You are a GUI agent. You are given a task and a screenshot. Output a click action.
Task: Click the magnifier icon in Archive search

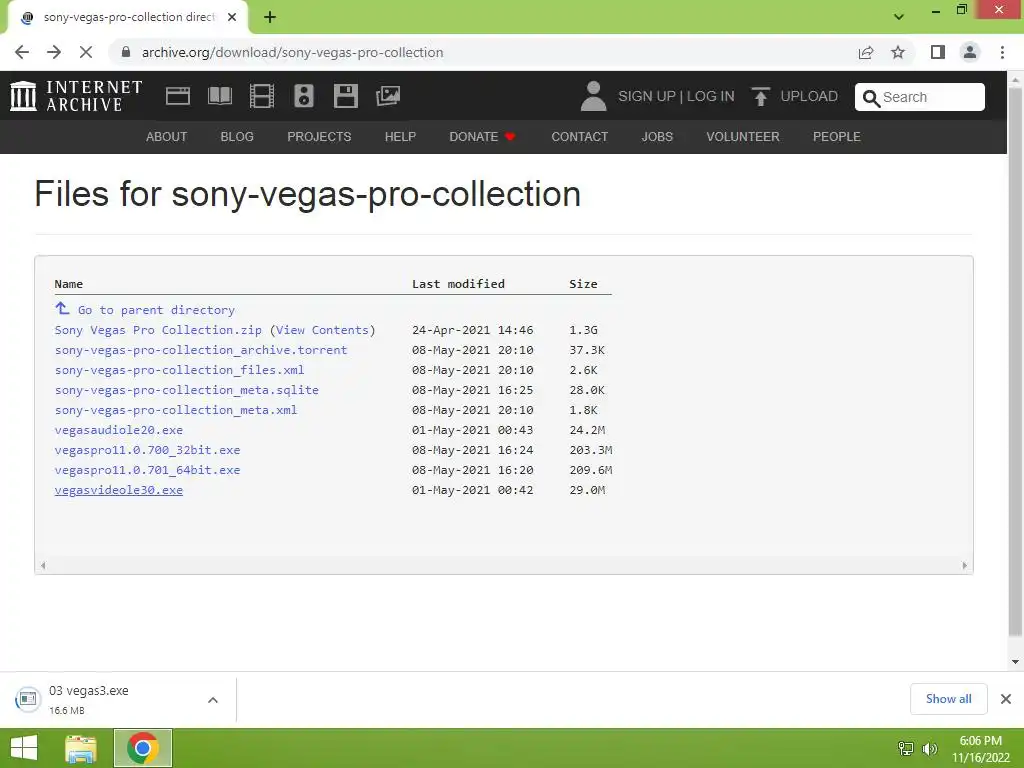pos(871,98)
